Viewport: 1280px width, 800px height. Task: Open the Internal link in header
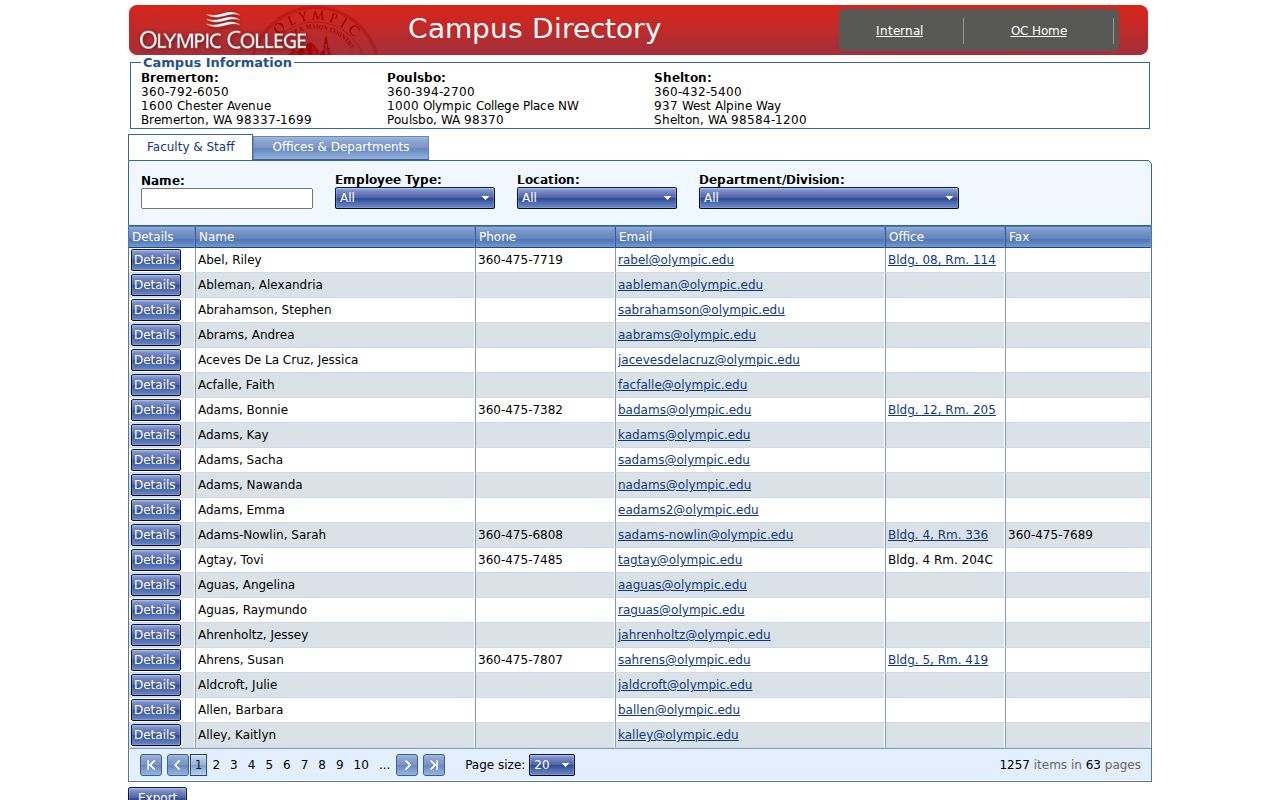(899, 31)
